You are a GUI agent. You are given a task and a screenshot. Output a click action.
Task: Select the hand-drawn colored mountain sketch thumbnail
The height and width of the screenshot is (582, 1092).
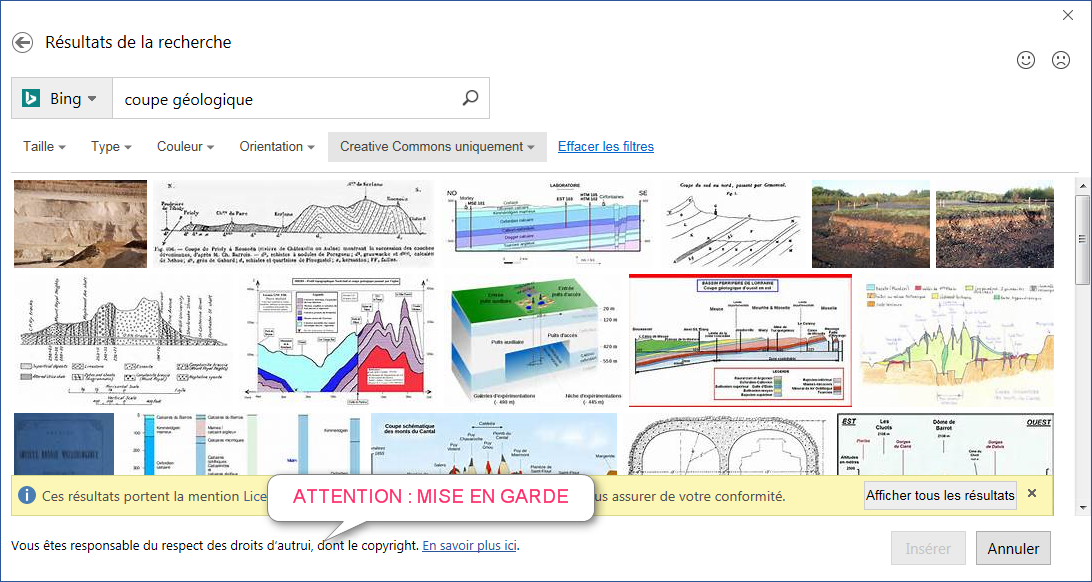click(x=957, y=340)
